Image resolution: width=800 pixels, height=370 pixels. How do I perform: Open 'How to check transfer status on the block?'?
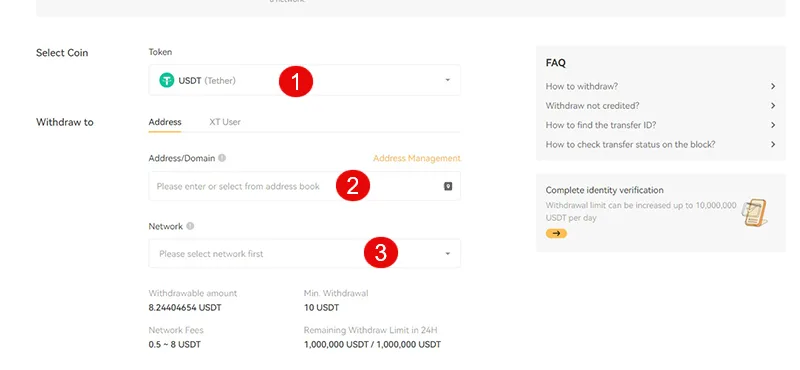[x=631, y=144]
